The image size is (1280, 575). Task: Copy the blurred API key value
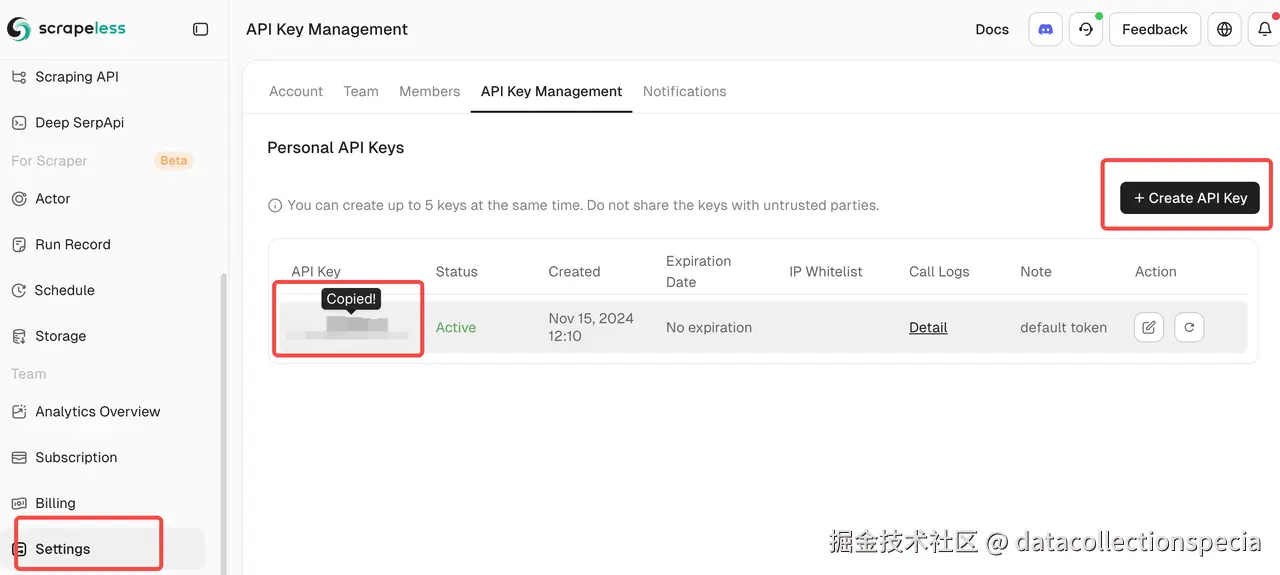[348, 328]
